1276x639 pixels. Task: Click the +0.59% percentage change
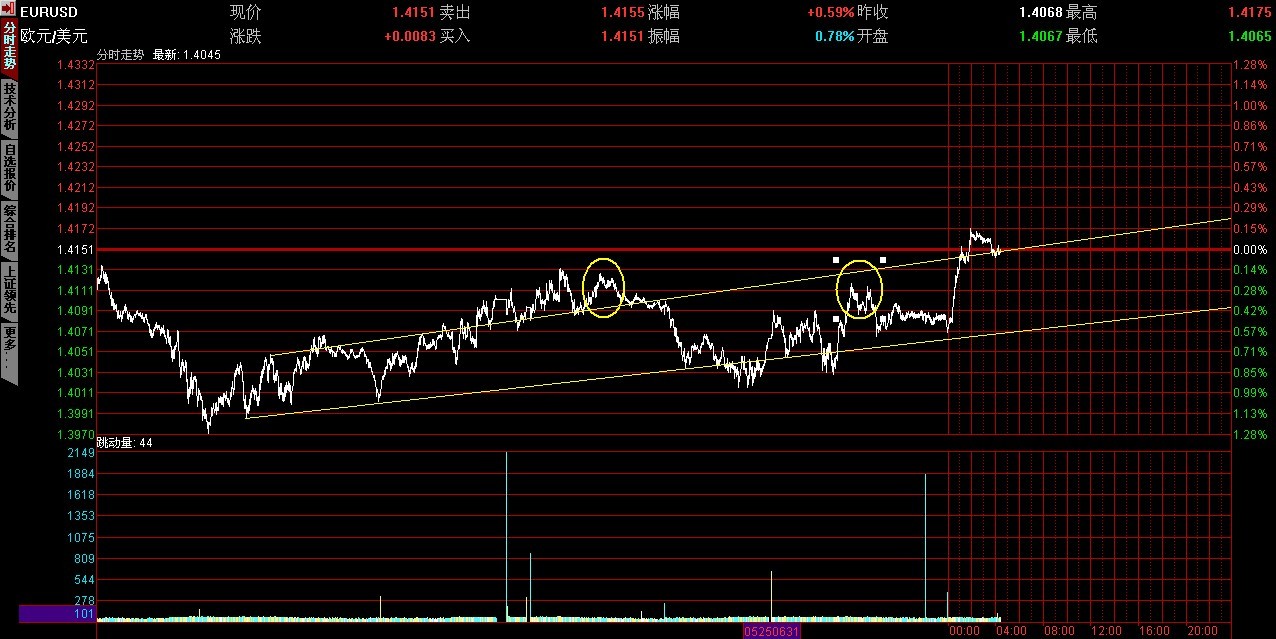830,13
